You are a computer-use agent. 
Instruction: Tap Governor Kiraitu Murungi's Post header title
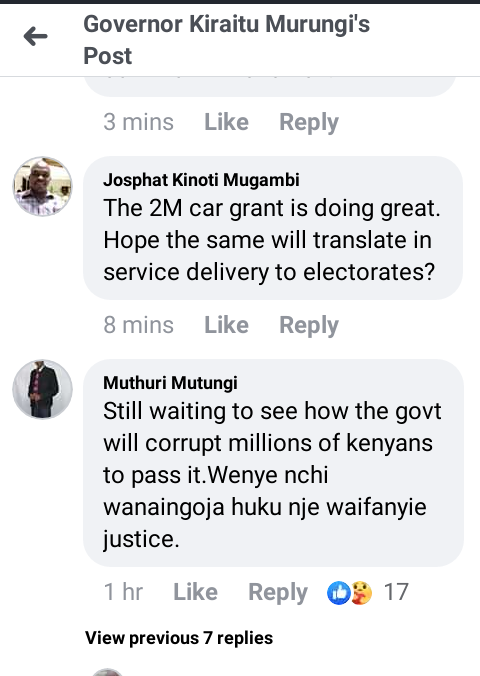(x=226, y=40)
